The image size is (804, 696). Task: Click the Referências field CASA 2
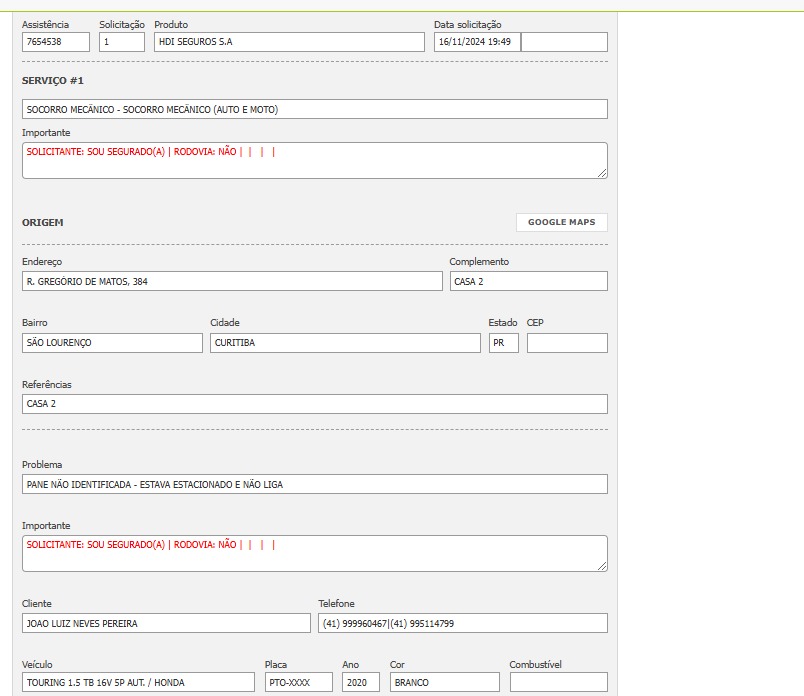[315, 404]
